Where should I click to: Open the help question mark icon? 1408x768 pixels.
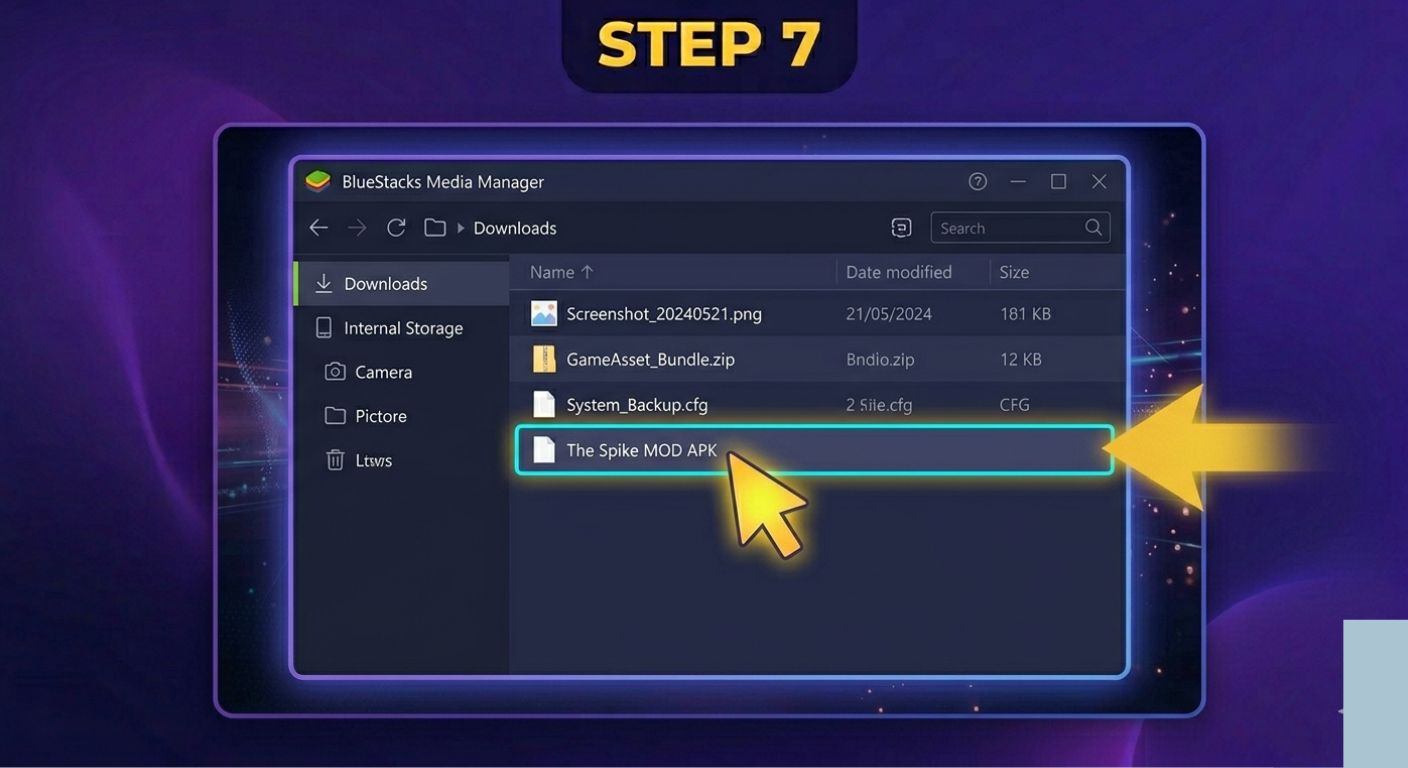(x=978, y=181)
